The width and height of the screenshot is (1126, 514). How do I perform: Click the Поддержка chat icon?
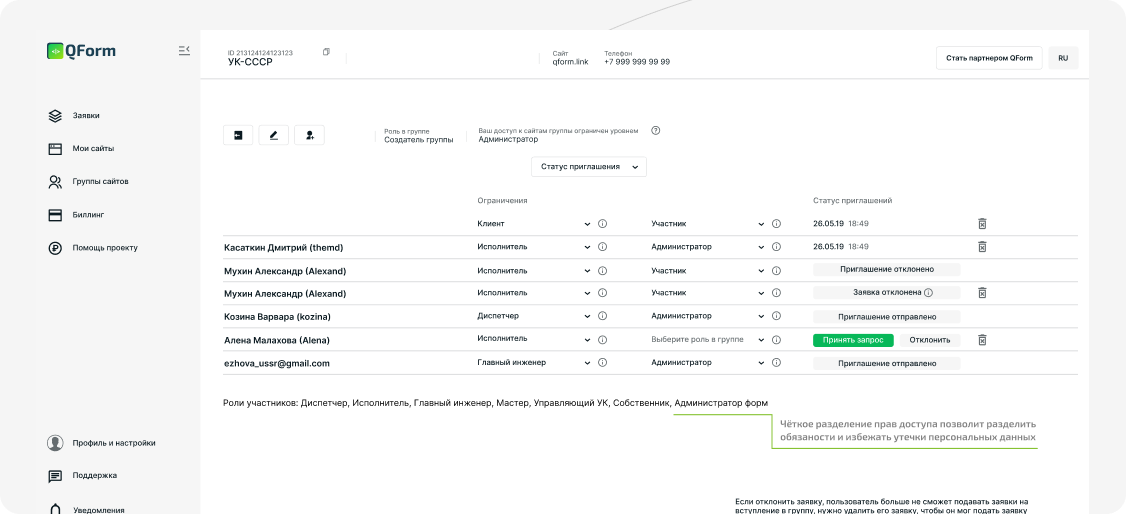55,476
